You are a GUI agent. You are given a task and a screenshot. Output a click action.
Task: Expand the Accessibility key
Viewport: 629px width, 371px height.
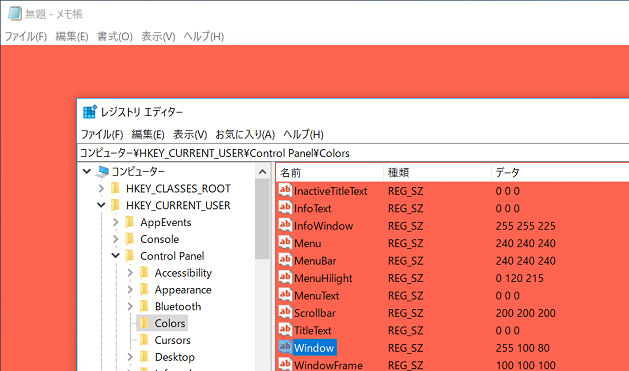point(130,273)
